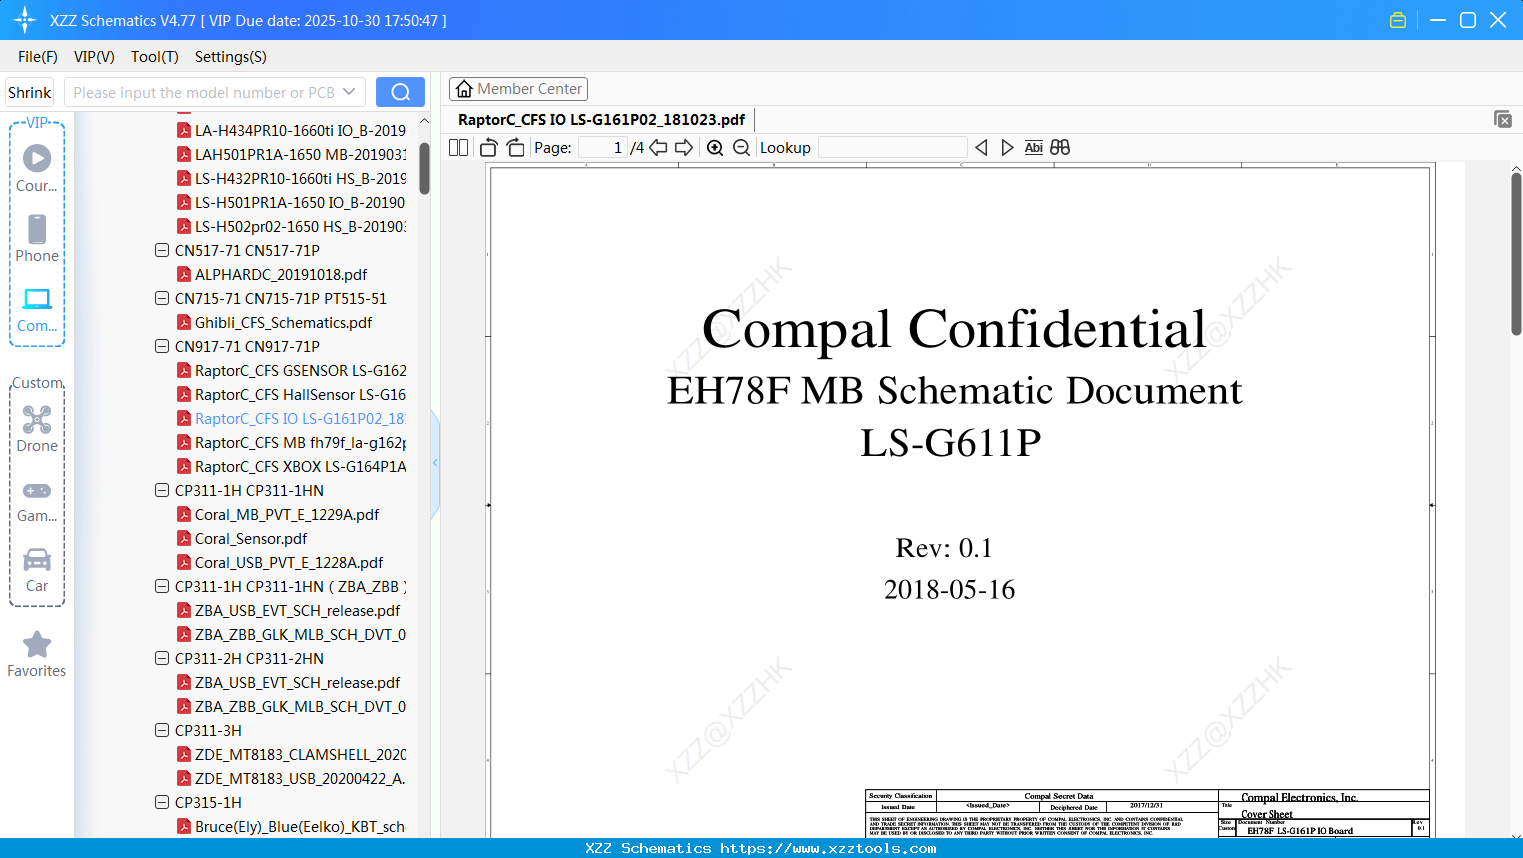This screenshot has width=1523, height=858.
Task: Open ZDE_MT8183_CLAMSHELL_2020 file
Action: pos(300,754)
